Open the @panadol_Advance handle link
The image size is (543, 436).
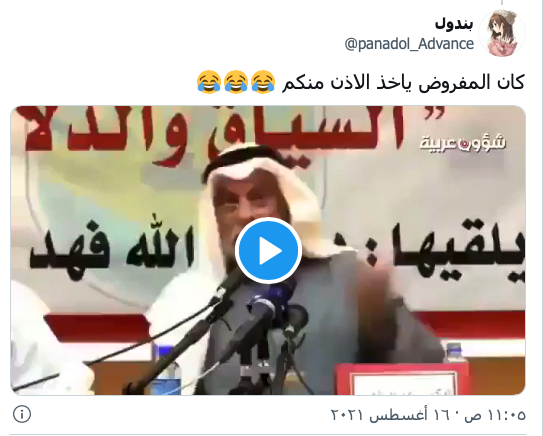409,44
